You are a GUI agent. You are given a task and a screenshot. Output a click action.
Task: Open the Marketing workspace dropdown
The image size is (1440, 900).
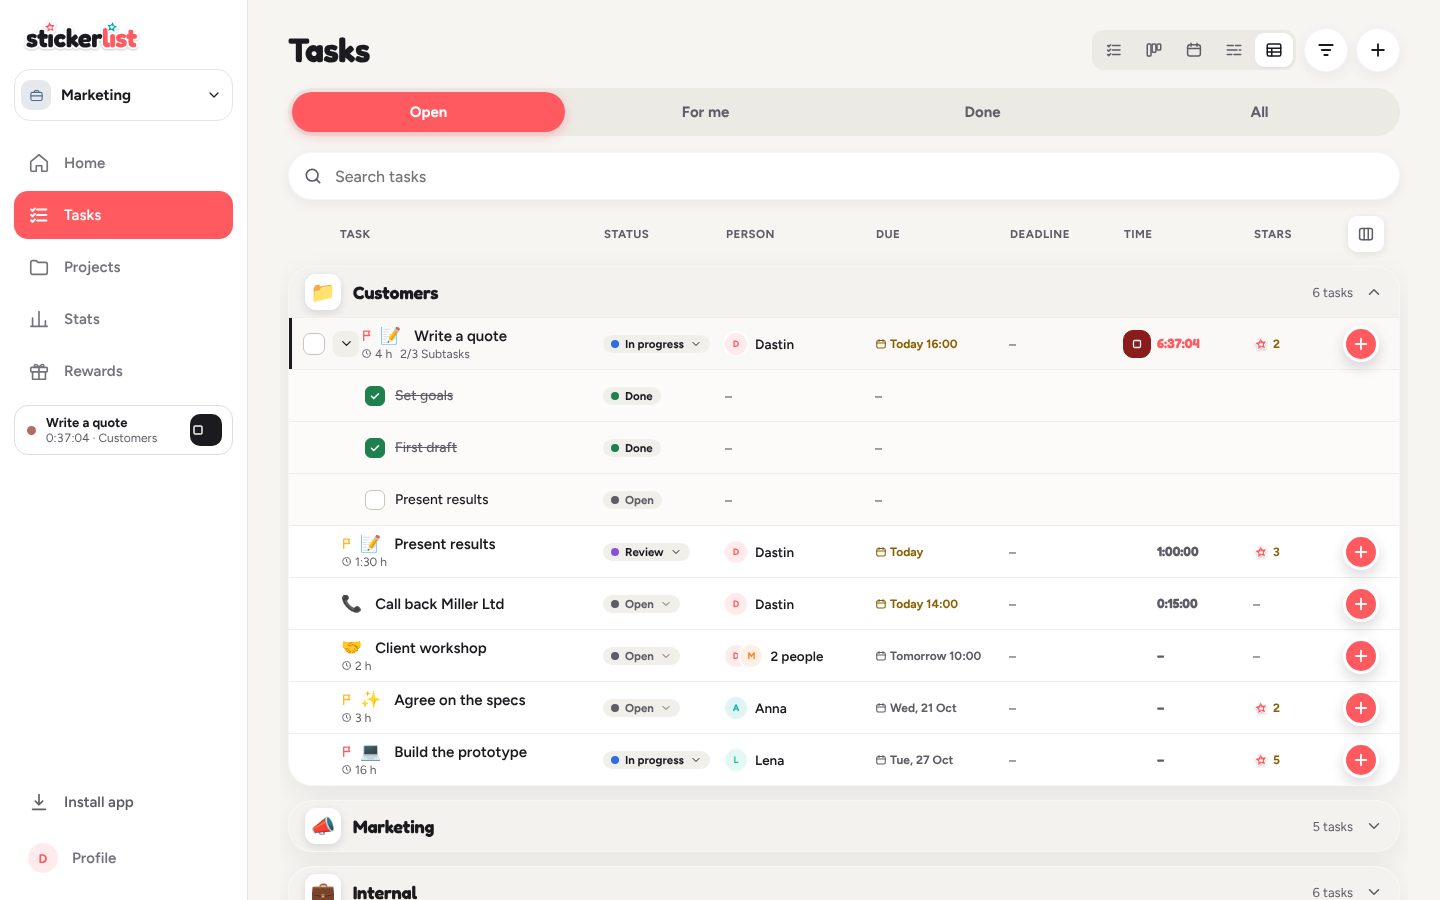click(123, 95)
